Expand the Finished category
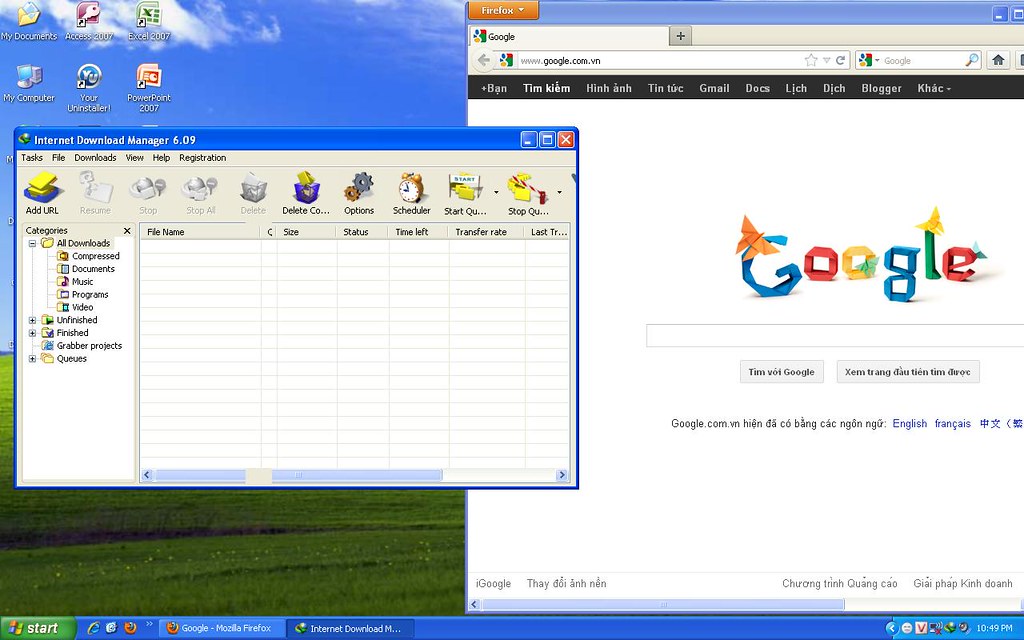This screenshot has width=1024, height=640. (32, 333)
